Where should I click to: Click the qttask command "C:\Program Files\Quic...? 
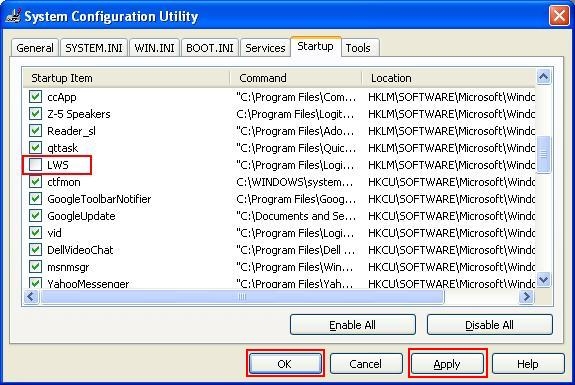click(296, 148)
